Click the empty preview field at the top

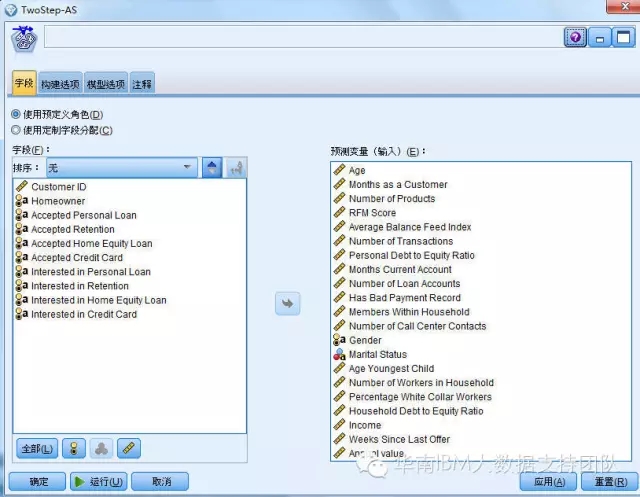tap(303, 37)
